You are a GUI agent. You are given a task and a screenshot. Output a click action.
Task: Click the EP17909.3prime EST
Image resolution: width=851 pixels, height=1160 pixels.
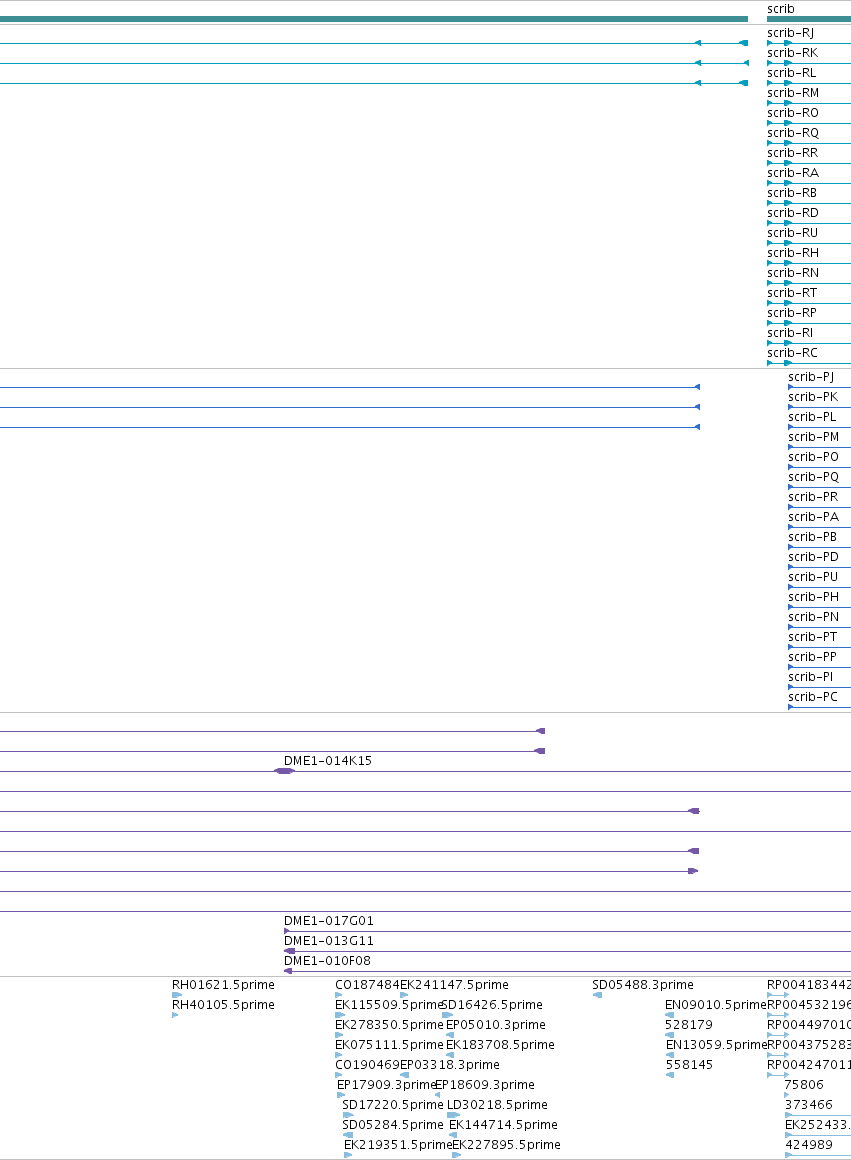tap(387, 1085)
